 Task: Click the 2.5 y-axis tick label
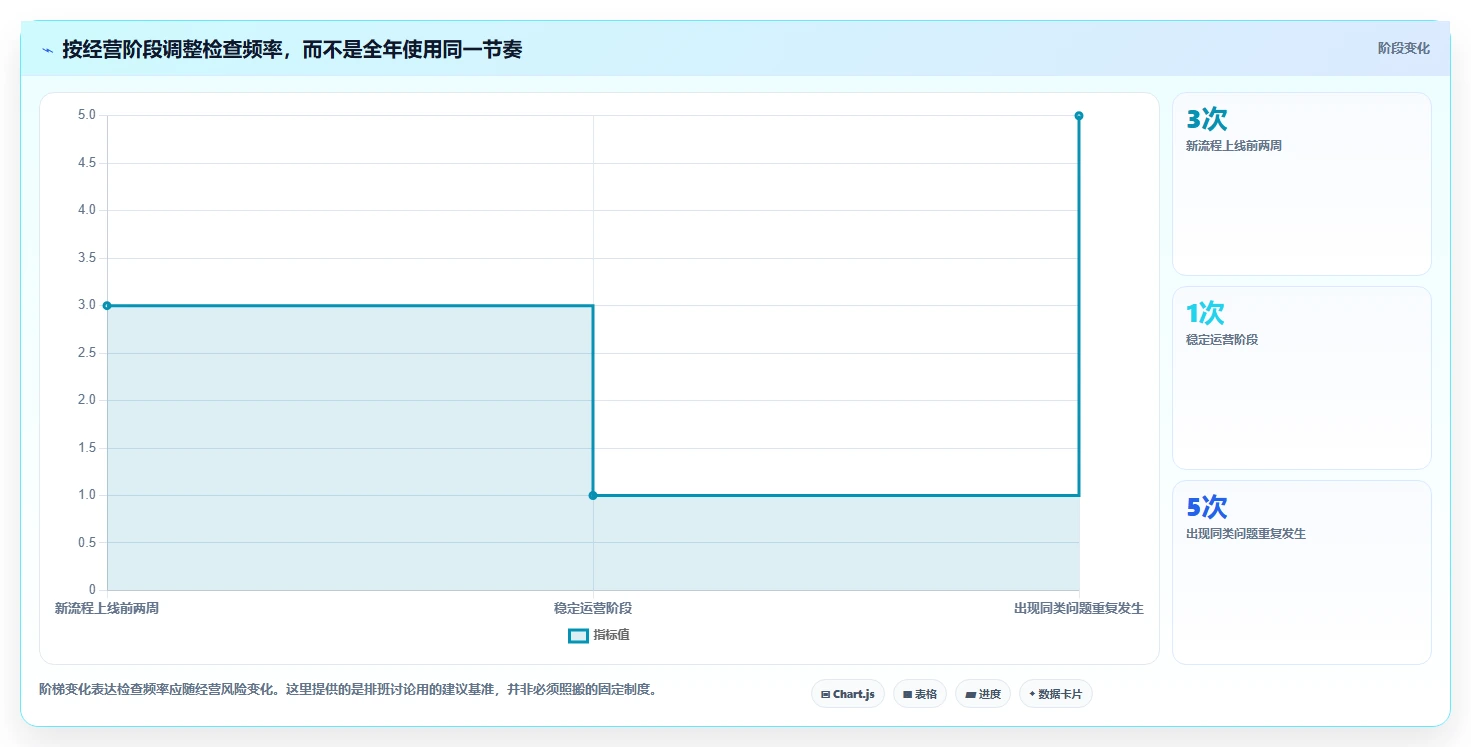click(87, 353)
